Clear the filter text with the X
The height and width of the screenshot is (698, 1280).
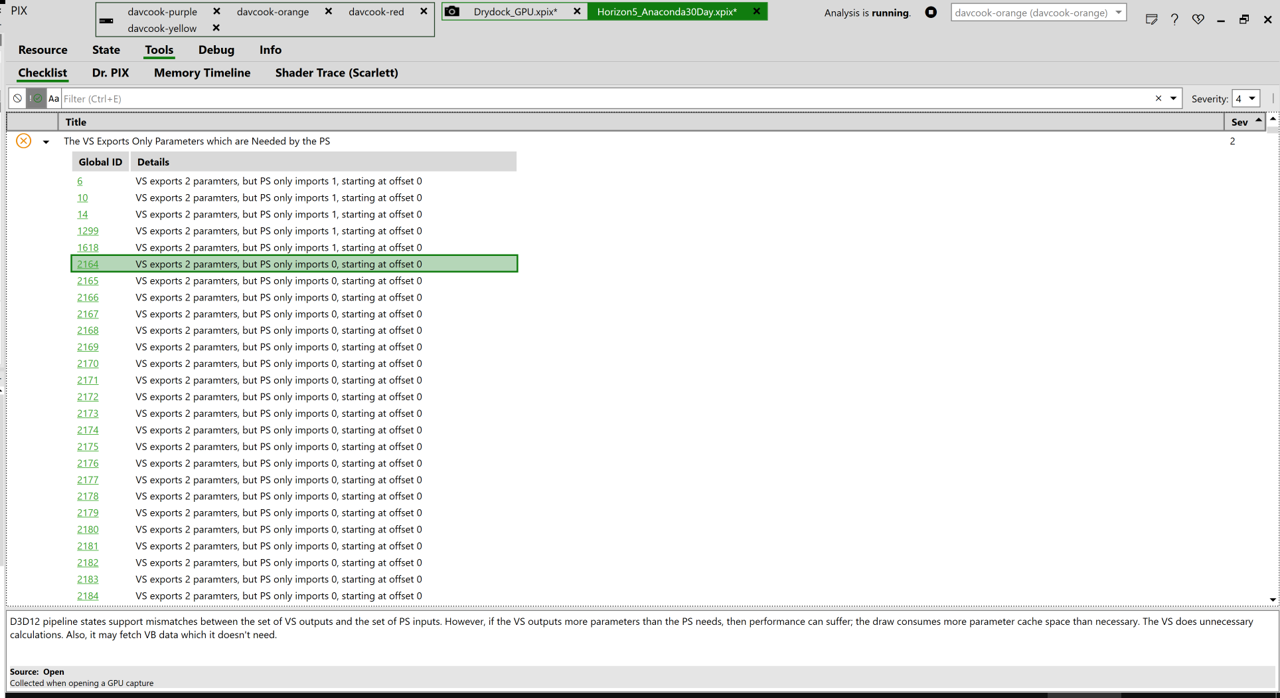click(1158, 99)
